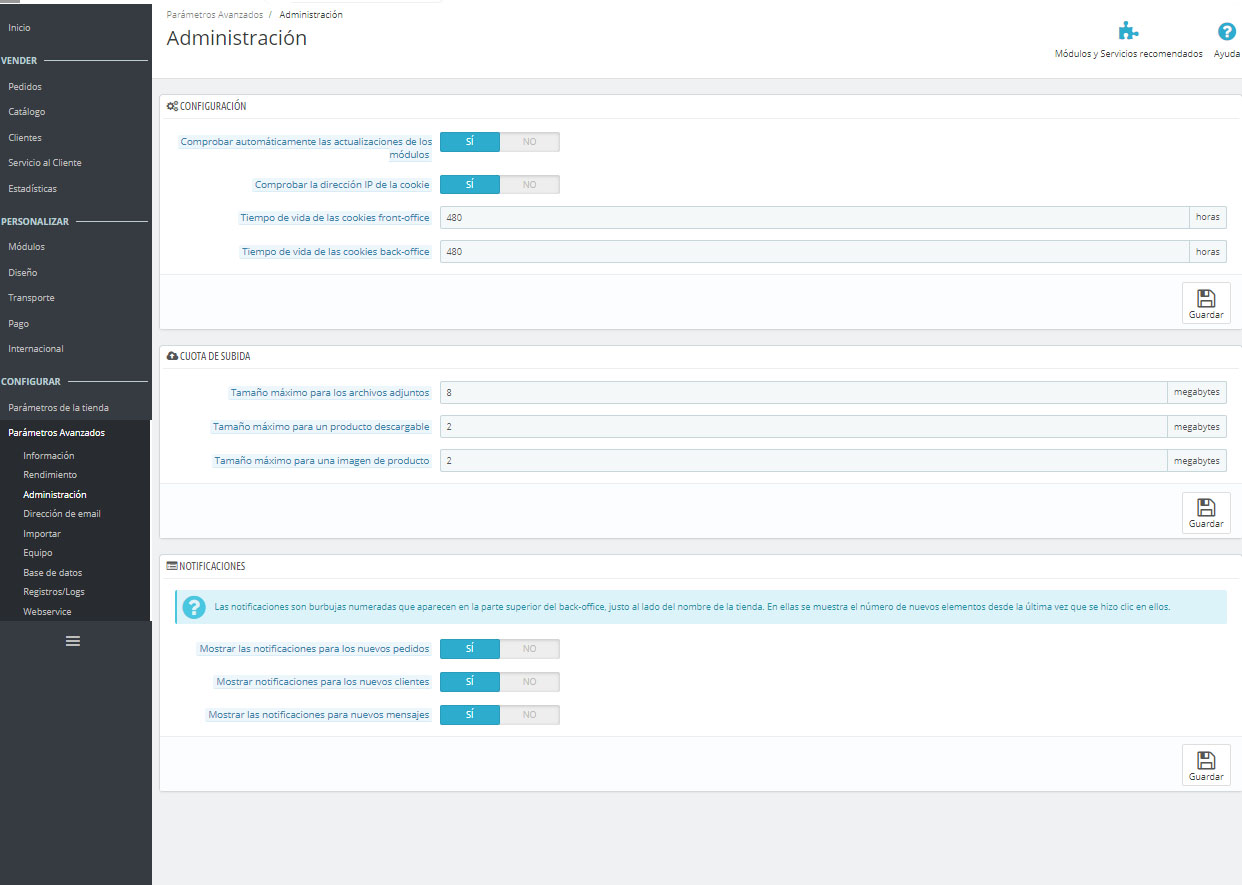Click the save icon in Configuración section

(x=1206, y=298)
